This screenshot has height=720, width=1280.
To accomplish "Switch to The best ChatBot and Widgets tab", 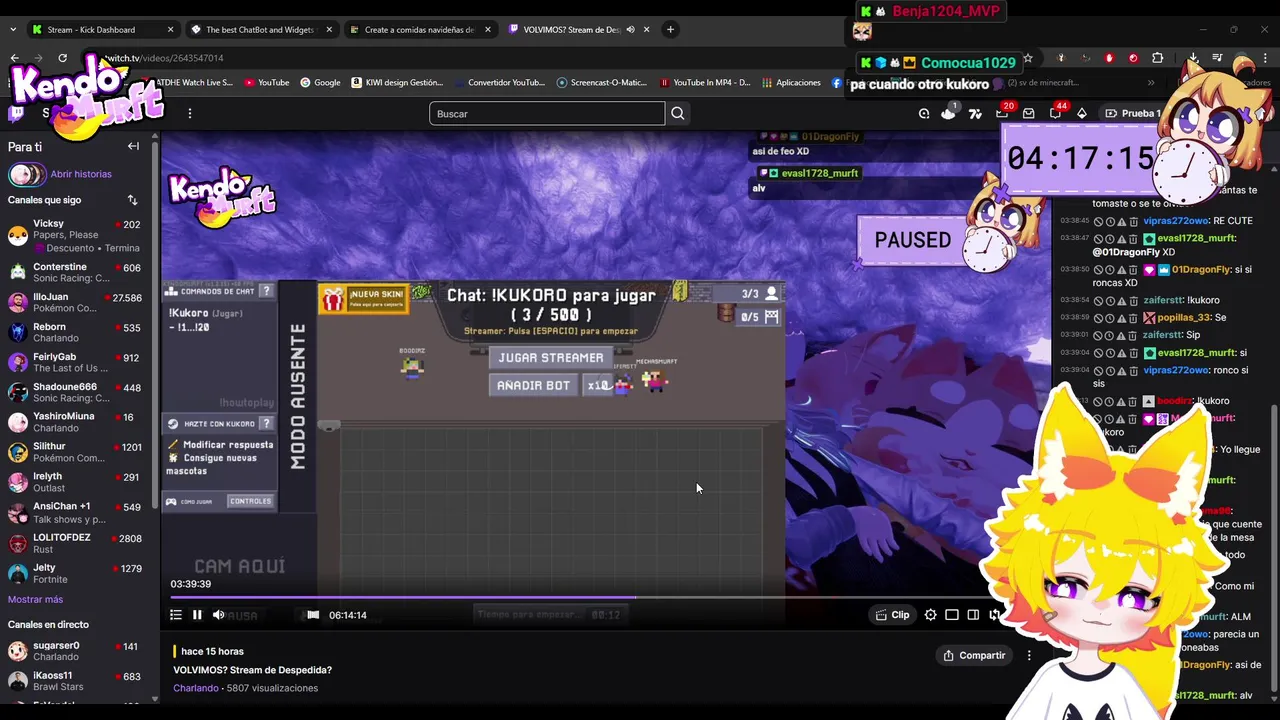I will pyautogui.click(x=260, y=29).
